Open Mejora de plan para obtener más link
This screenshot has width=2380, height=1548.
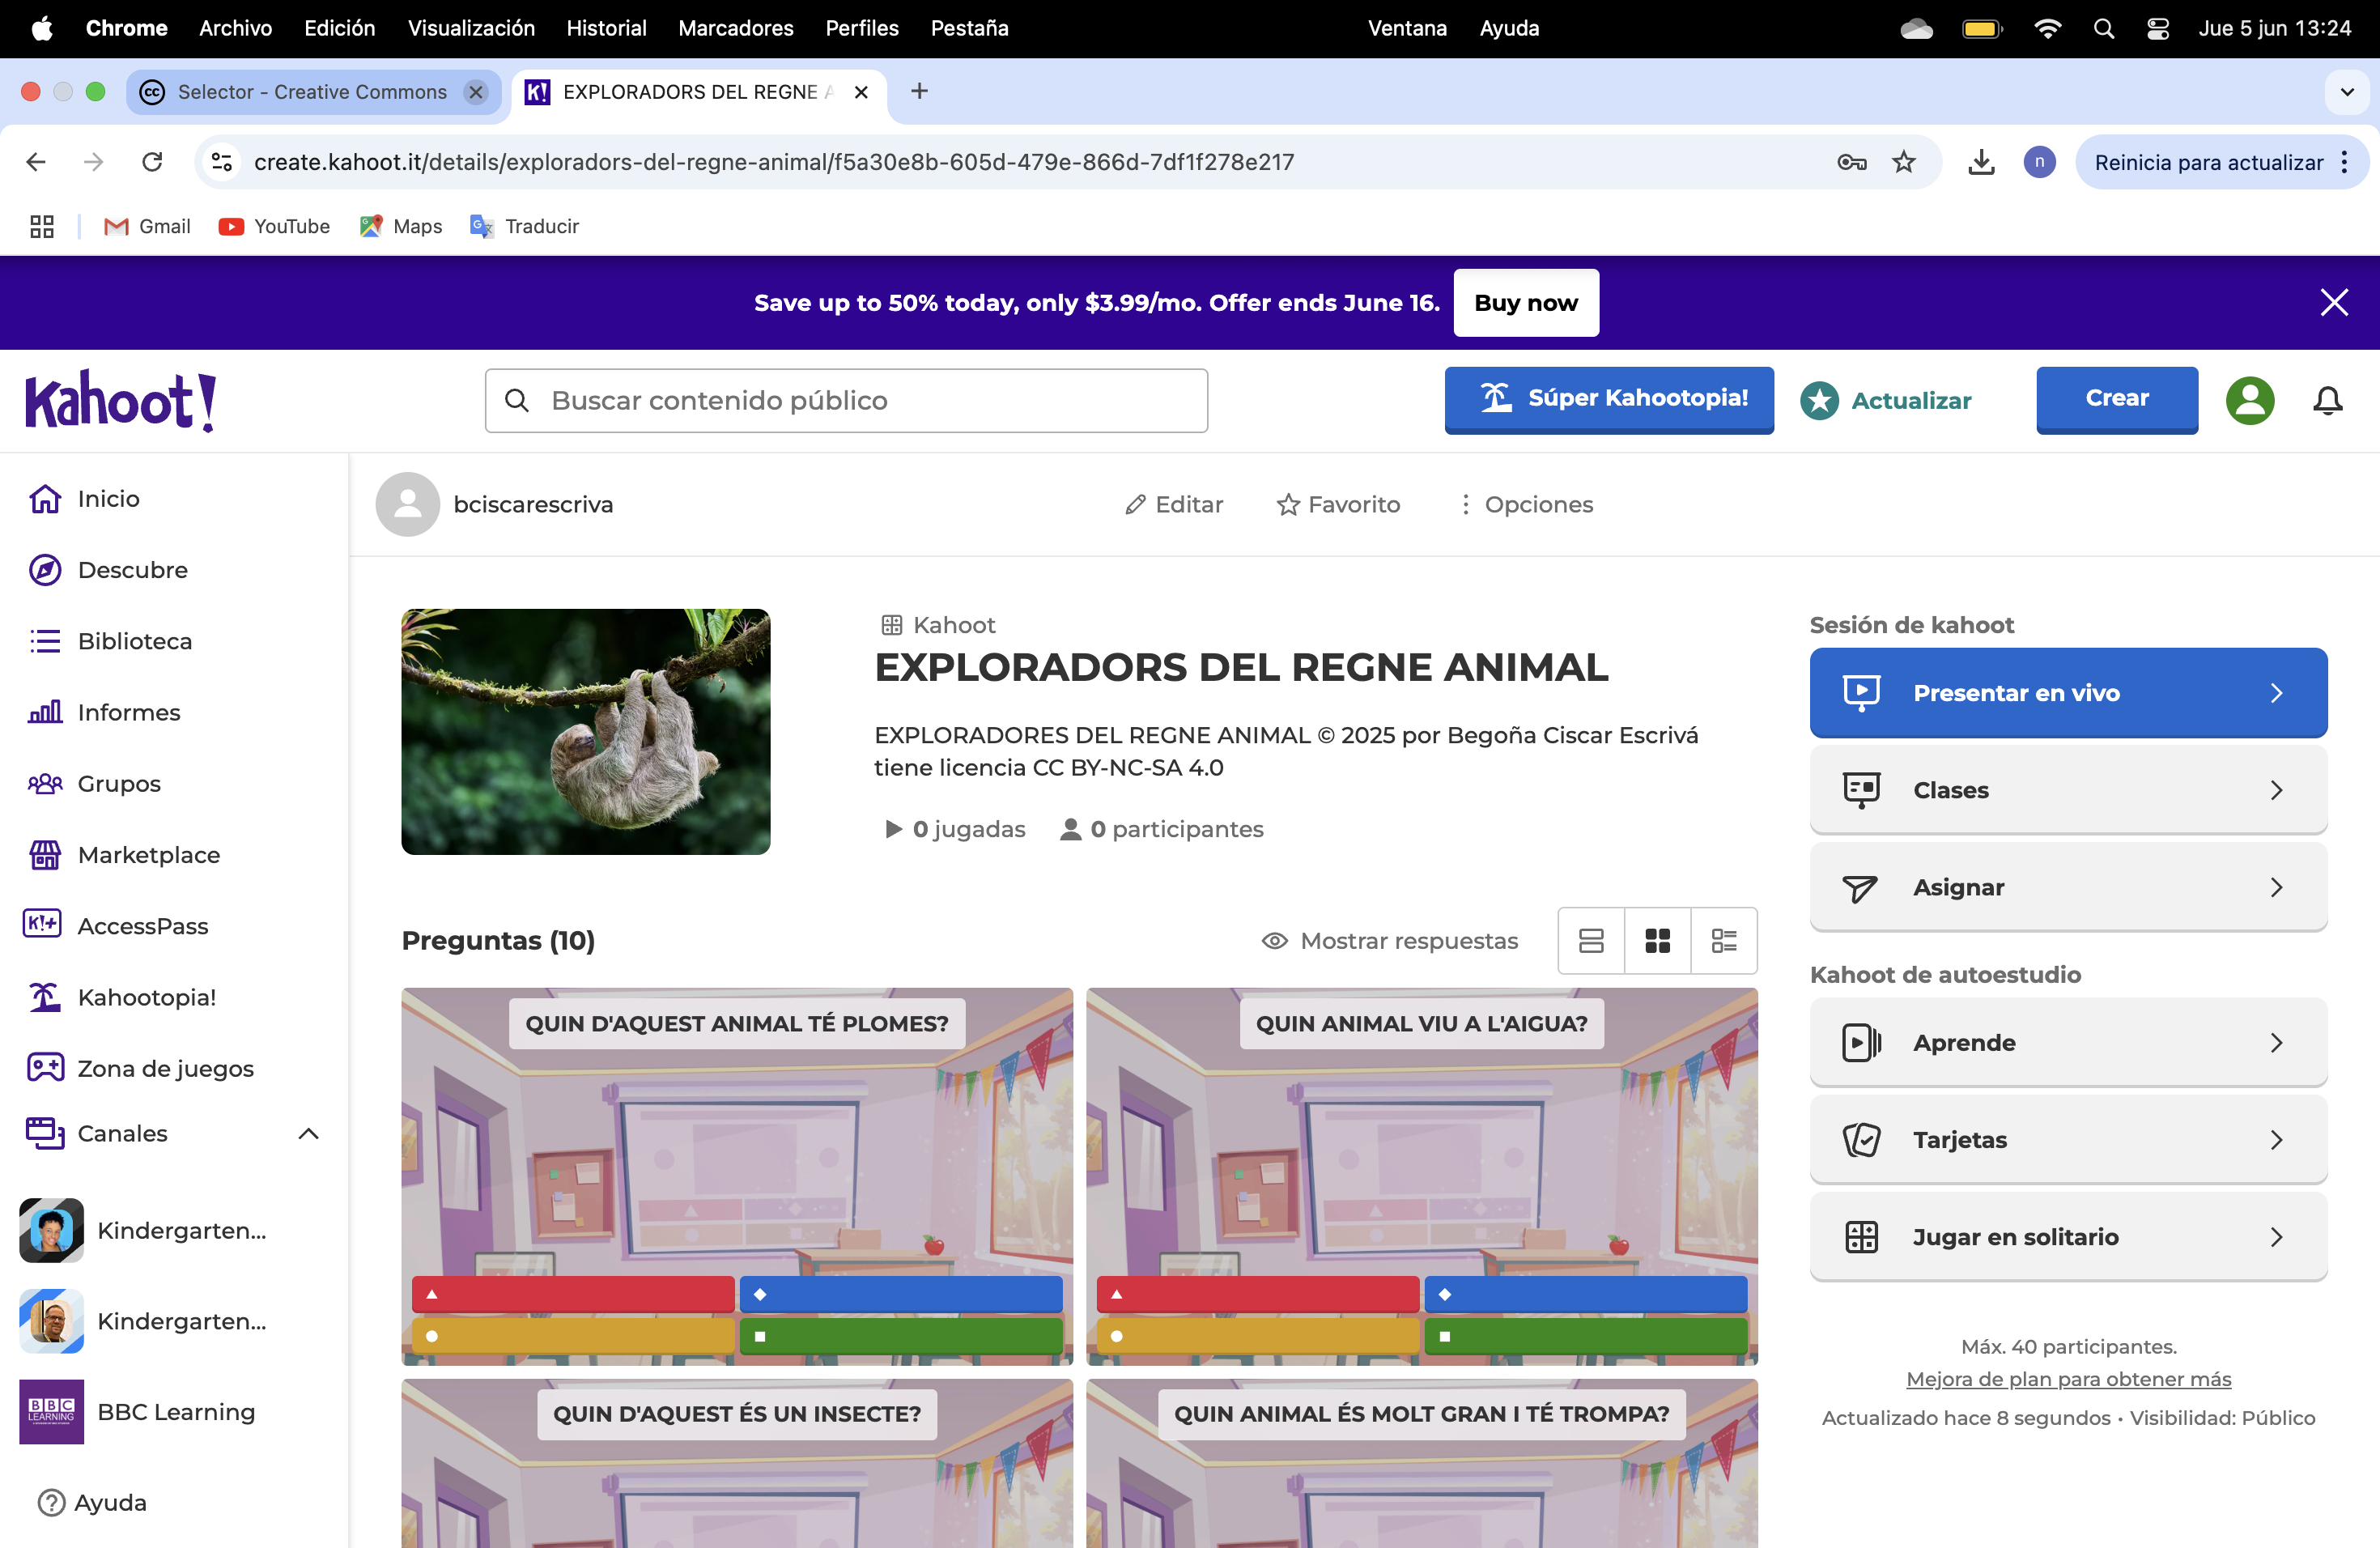(2068, 1379)
